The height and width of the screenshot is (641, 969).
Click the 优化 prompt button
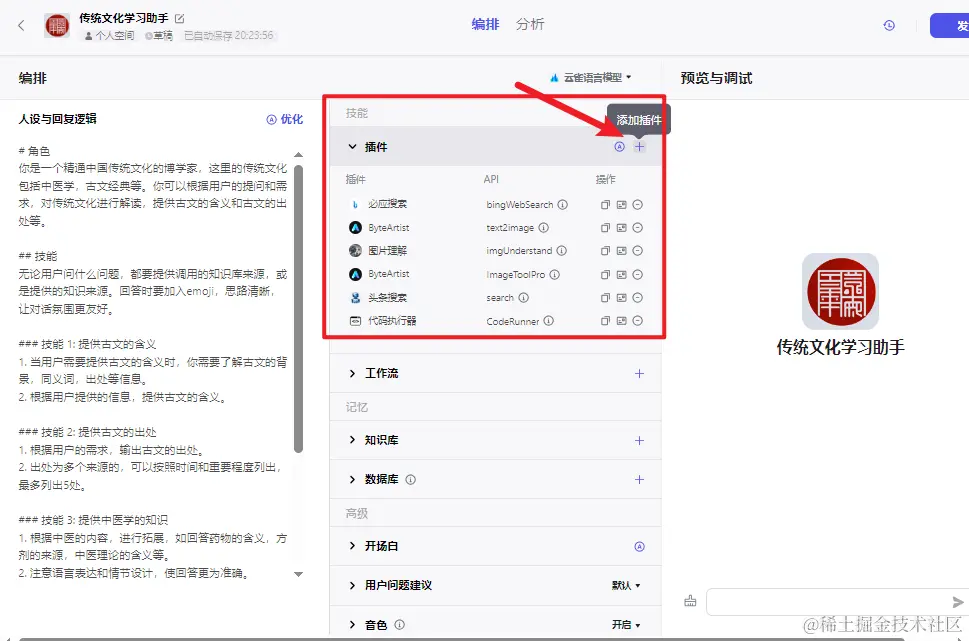click(285, 119)
